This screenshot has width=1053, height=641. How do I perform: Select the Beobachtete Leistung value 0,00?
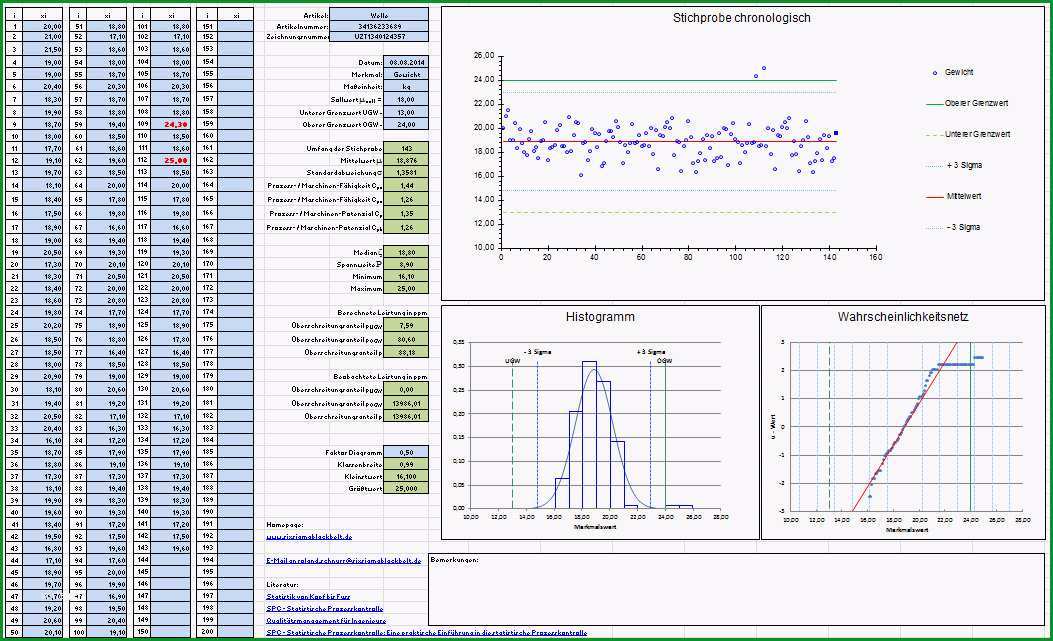pos(406,390)
